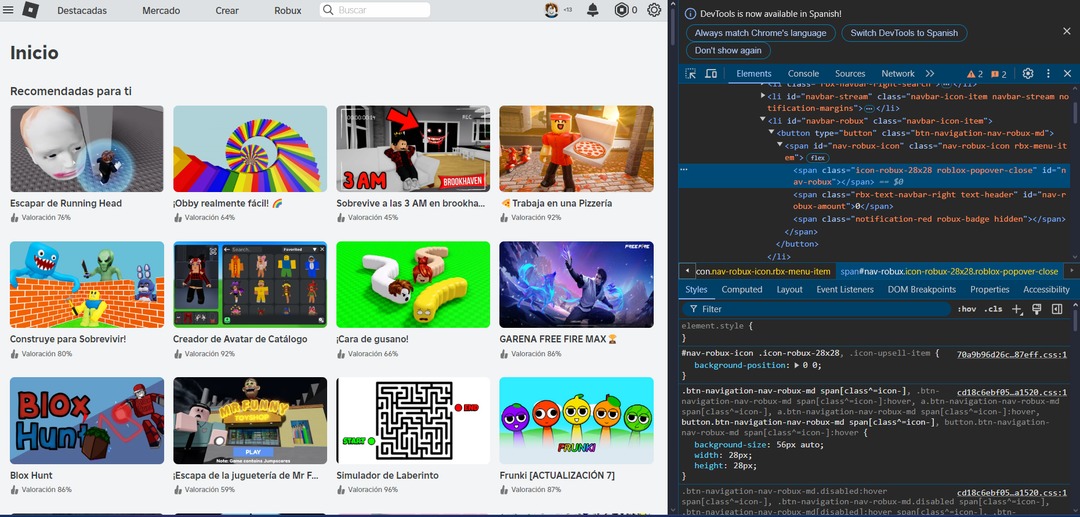Toggle the :hov element state panel
Viewport: 1080px width, 517px height.
point(966,309)
